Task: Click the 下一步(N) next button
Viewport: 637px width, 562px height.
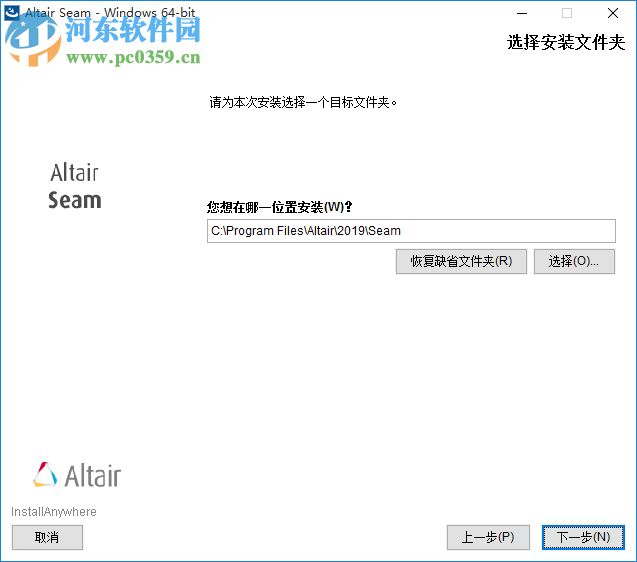Action: point(583,537)
